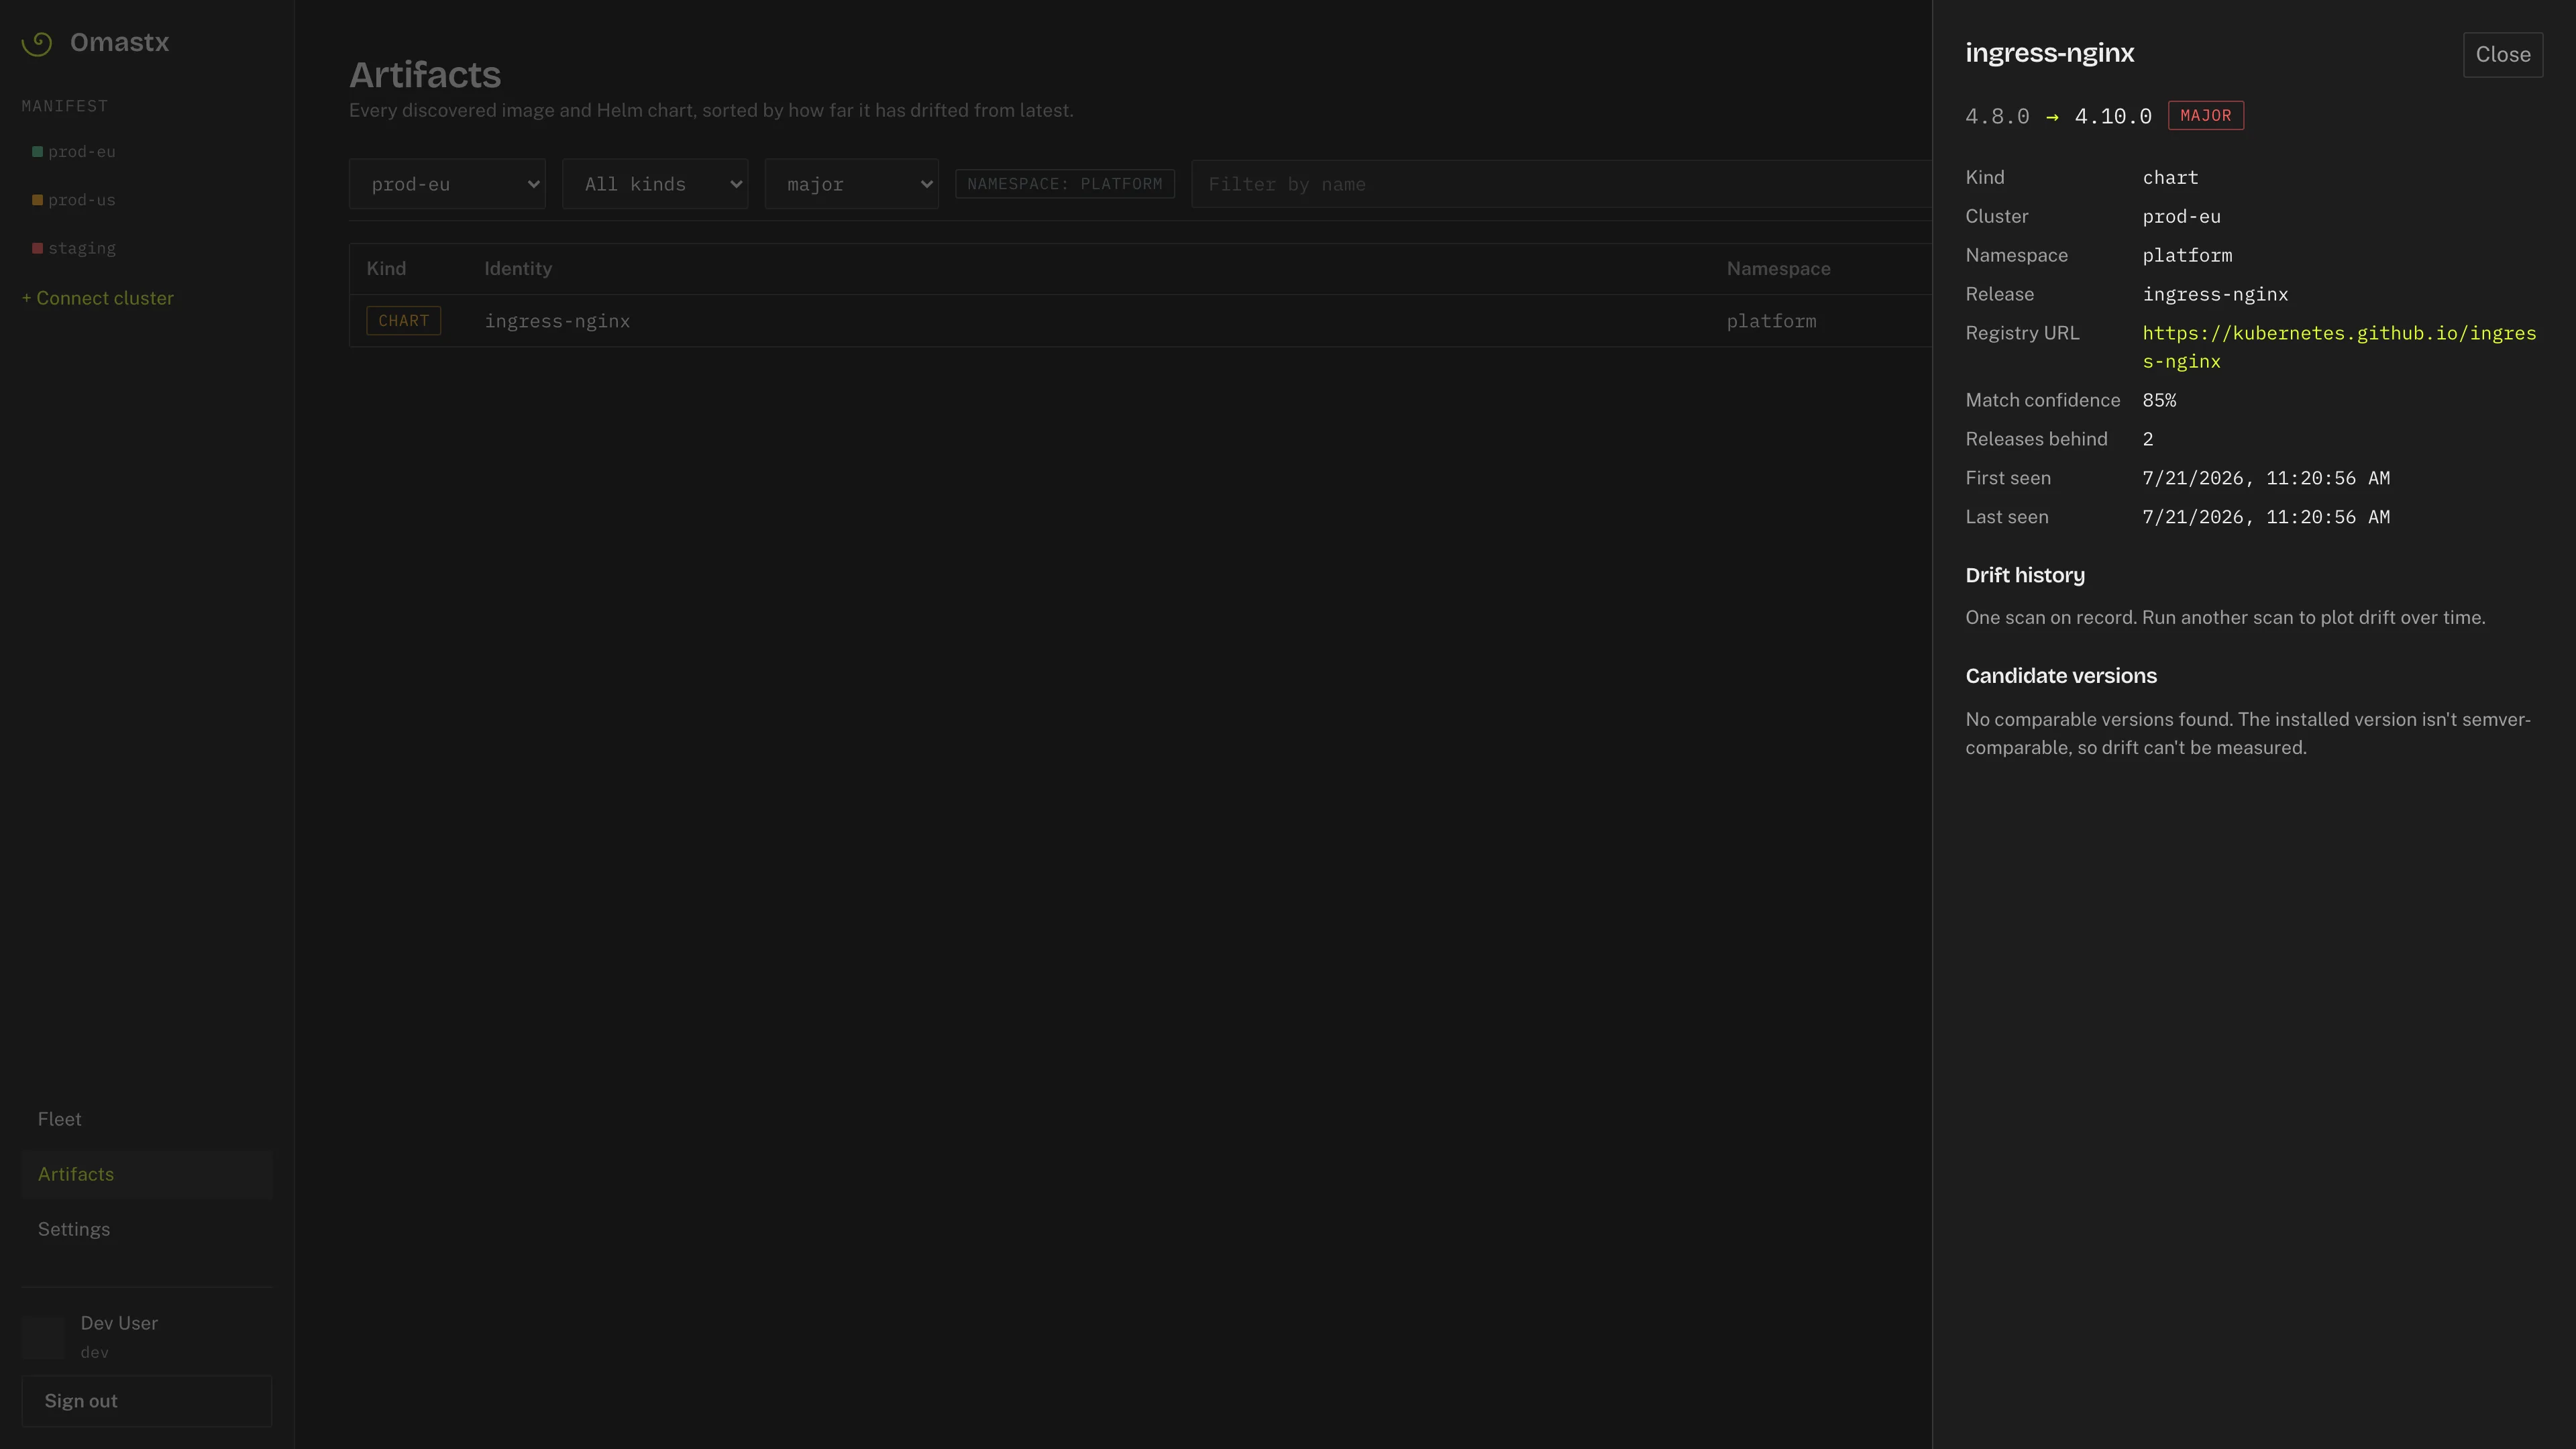Select the prod-us cluster in sidebar

tap(74, 200)
